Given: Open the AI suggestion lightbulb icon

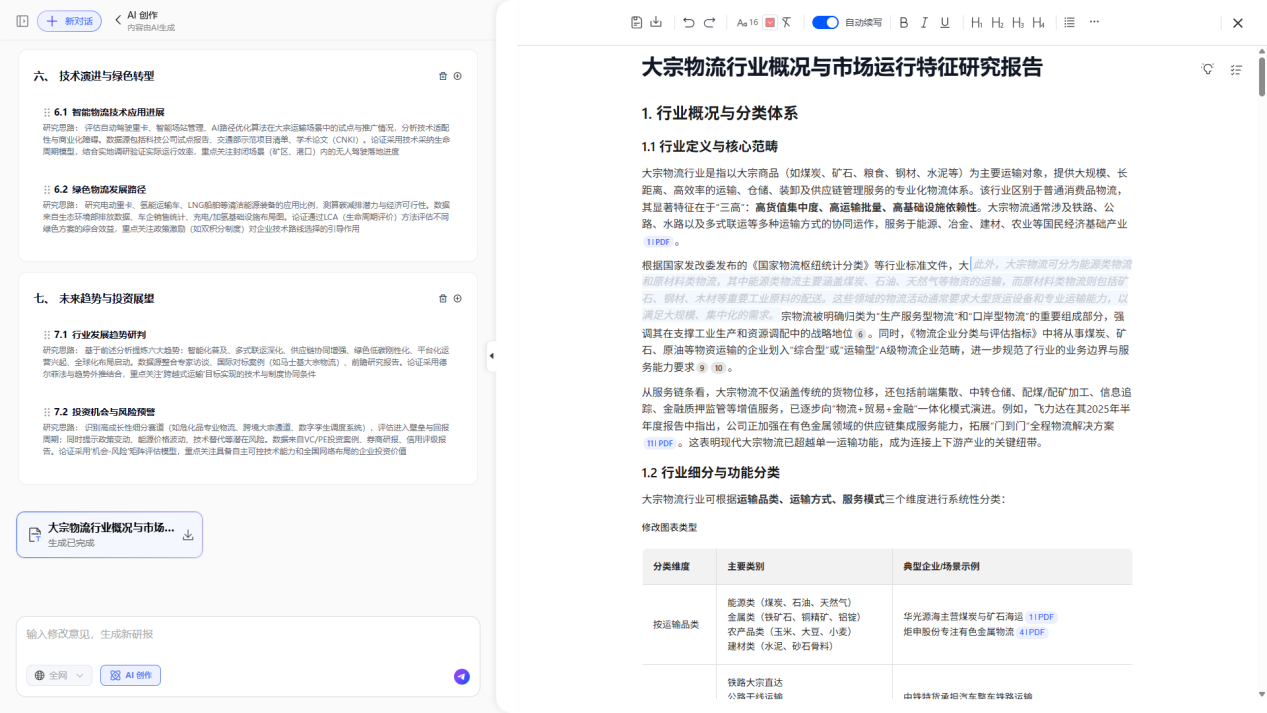Looking at the screenshot, I should coord(1207,70).
